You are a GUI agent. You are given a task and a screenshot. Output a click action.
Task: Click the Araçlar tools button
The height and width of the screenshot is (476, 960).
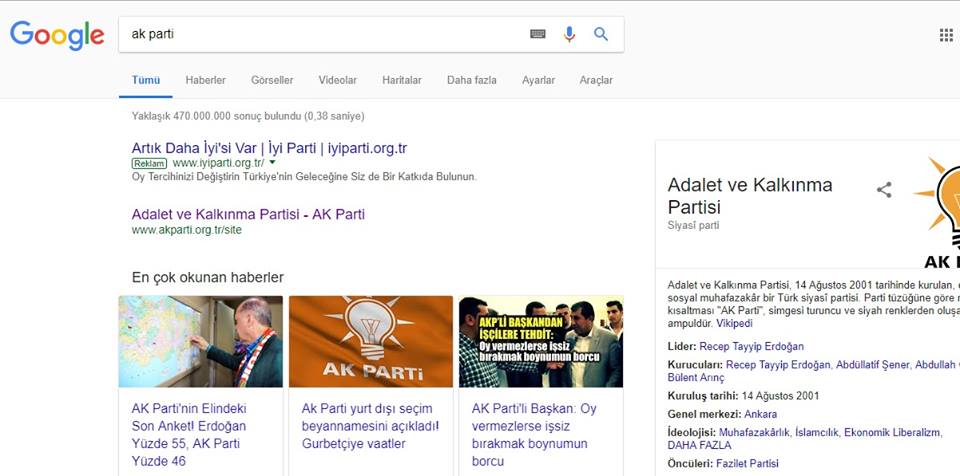pos(596,80)
